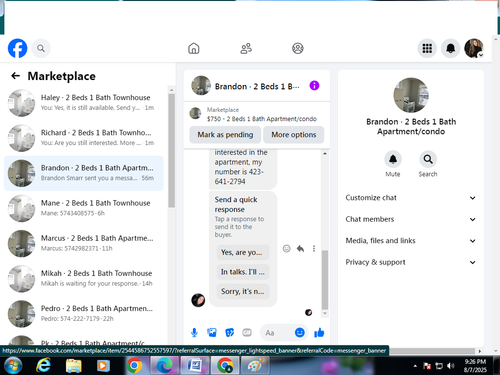Open the Friends icon in top navigation
Viewport: 500px width, 375px height.
point(246,48)
